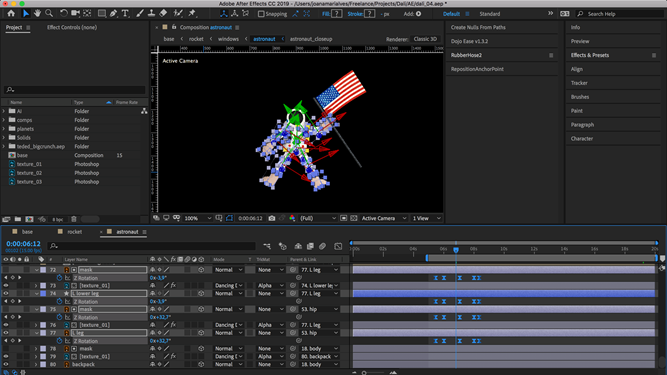Click the Local Axis Mode icon
Viewport: 667px width, 375px height.
pos(224,14)
